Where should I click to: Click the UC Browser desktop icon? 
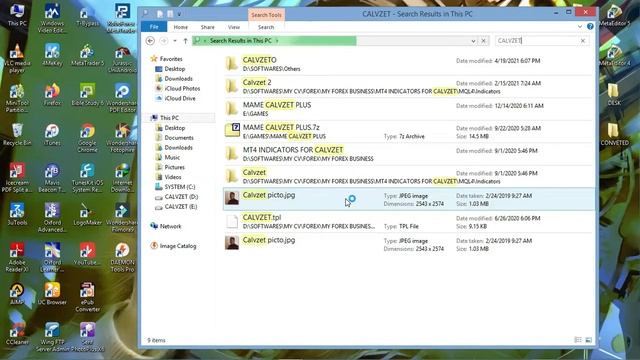(52, 294)
